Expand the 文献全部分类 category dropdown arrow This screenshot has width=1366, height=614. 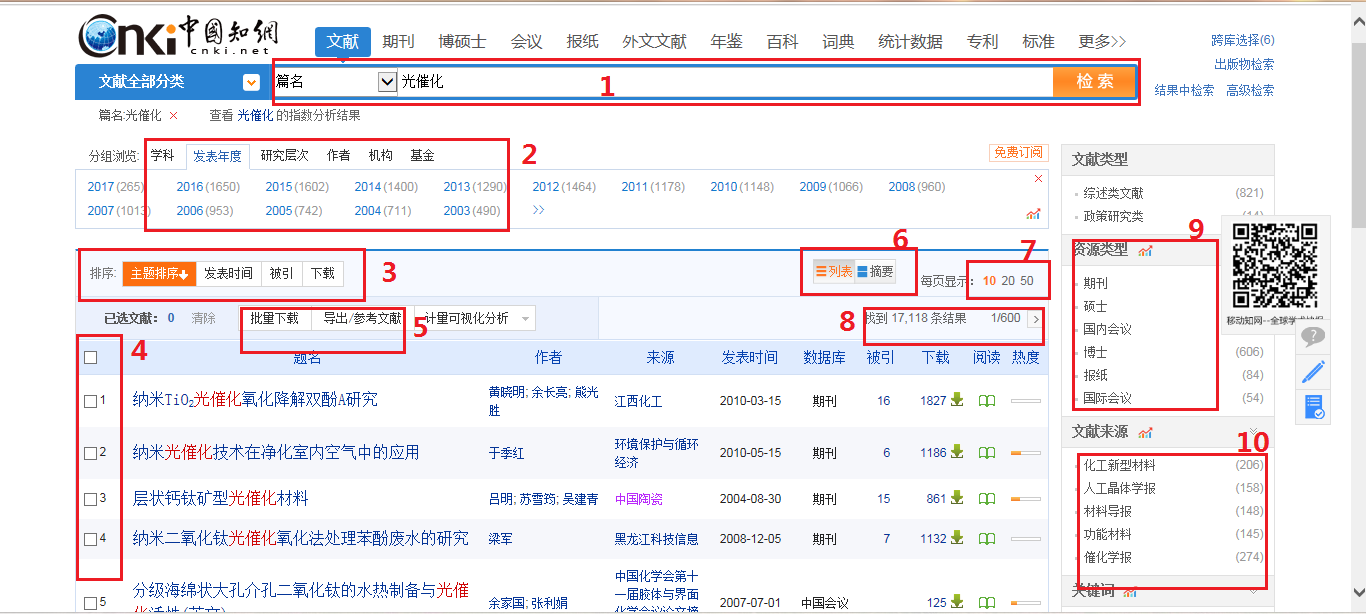[x=251, y=82]
